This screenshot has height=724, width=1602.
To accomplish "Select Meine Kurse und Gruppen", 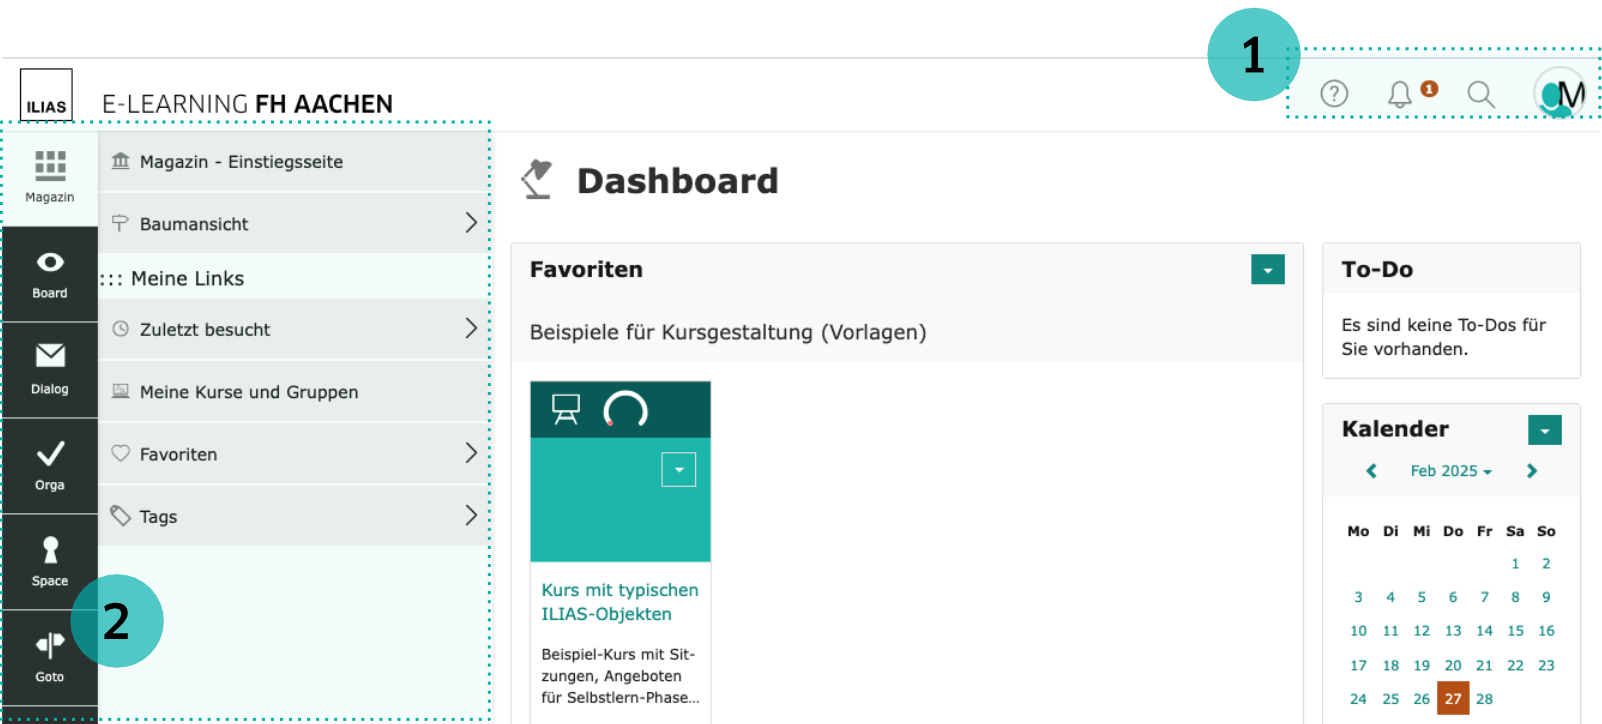I will [248, 392].
